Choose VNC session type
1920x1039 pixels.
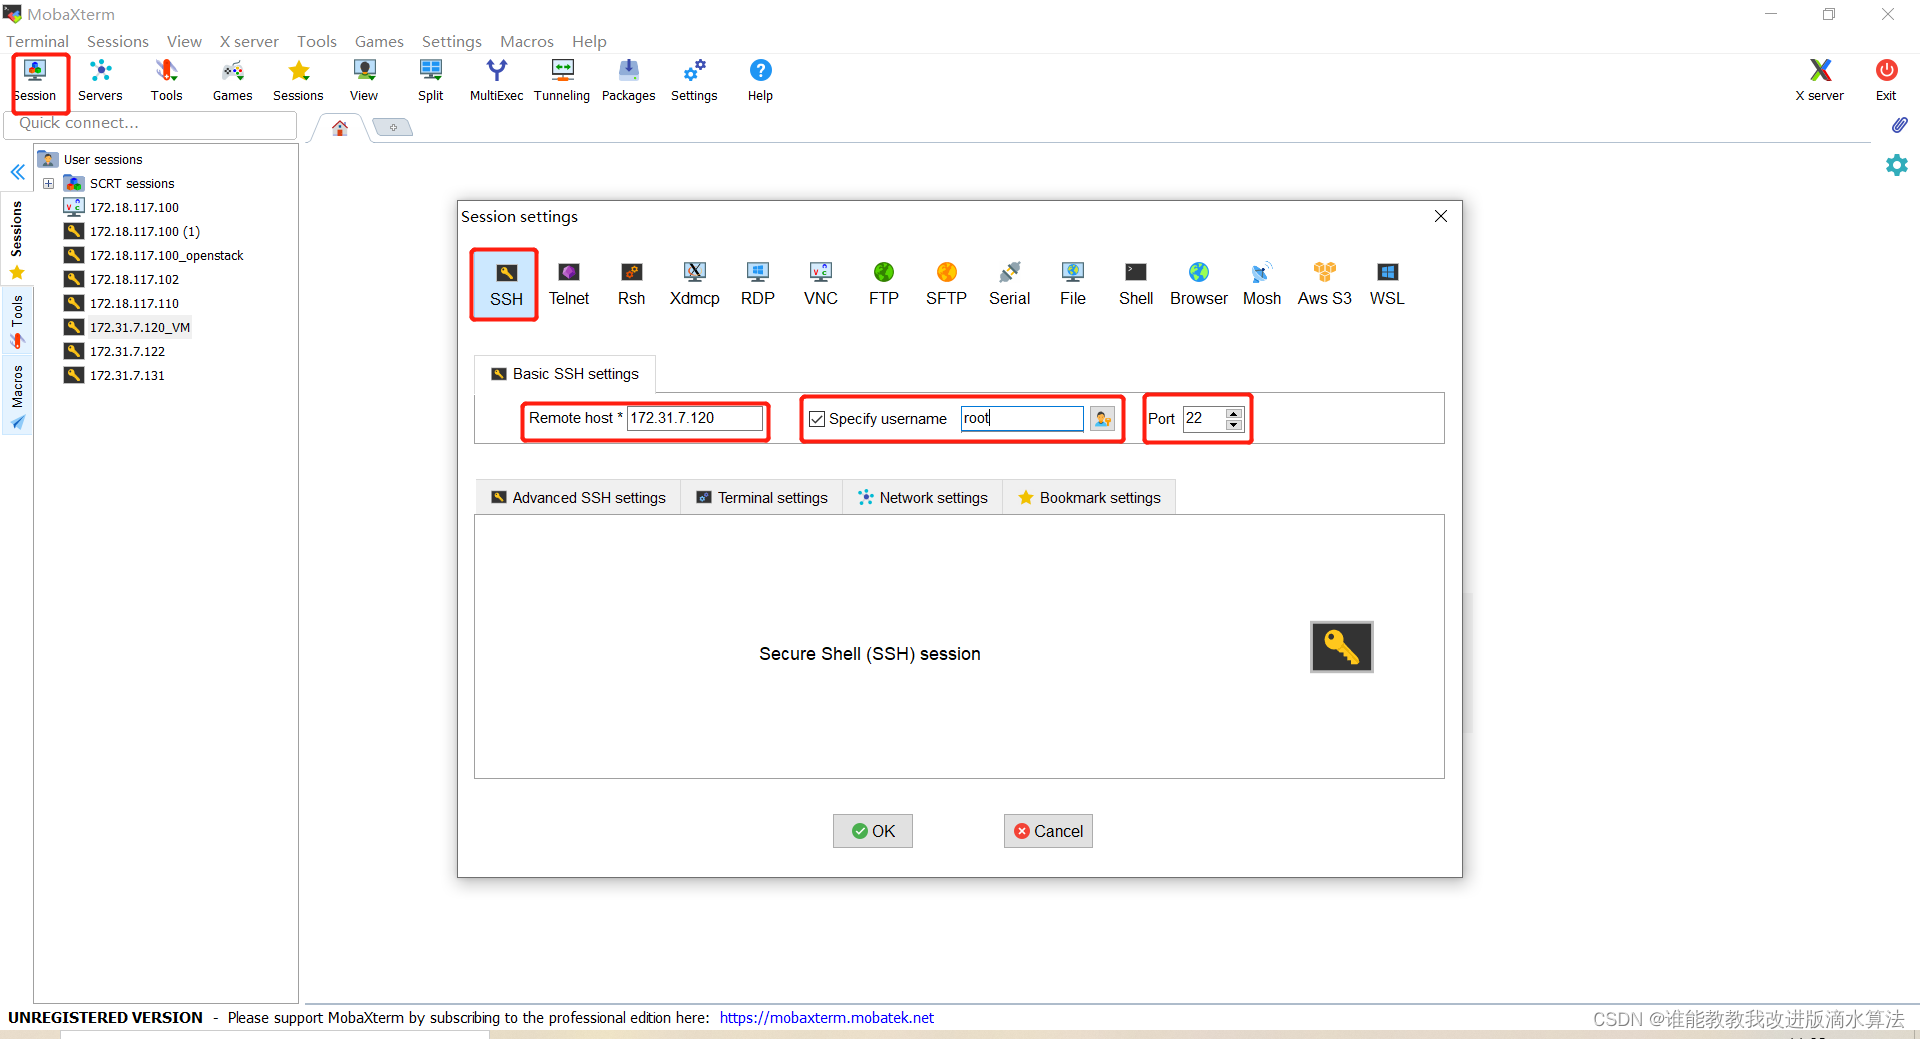(x=821, y=285)
